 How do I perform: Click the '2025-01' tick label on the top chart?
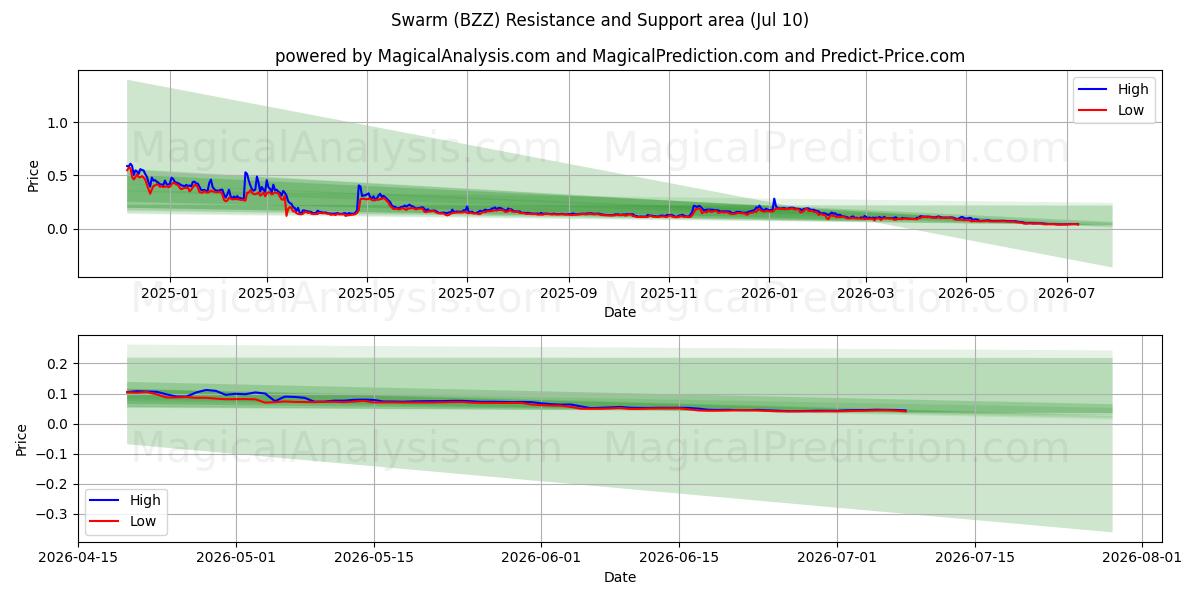[170, 293]
